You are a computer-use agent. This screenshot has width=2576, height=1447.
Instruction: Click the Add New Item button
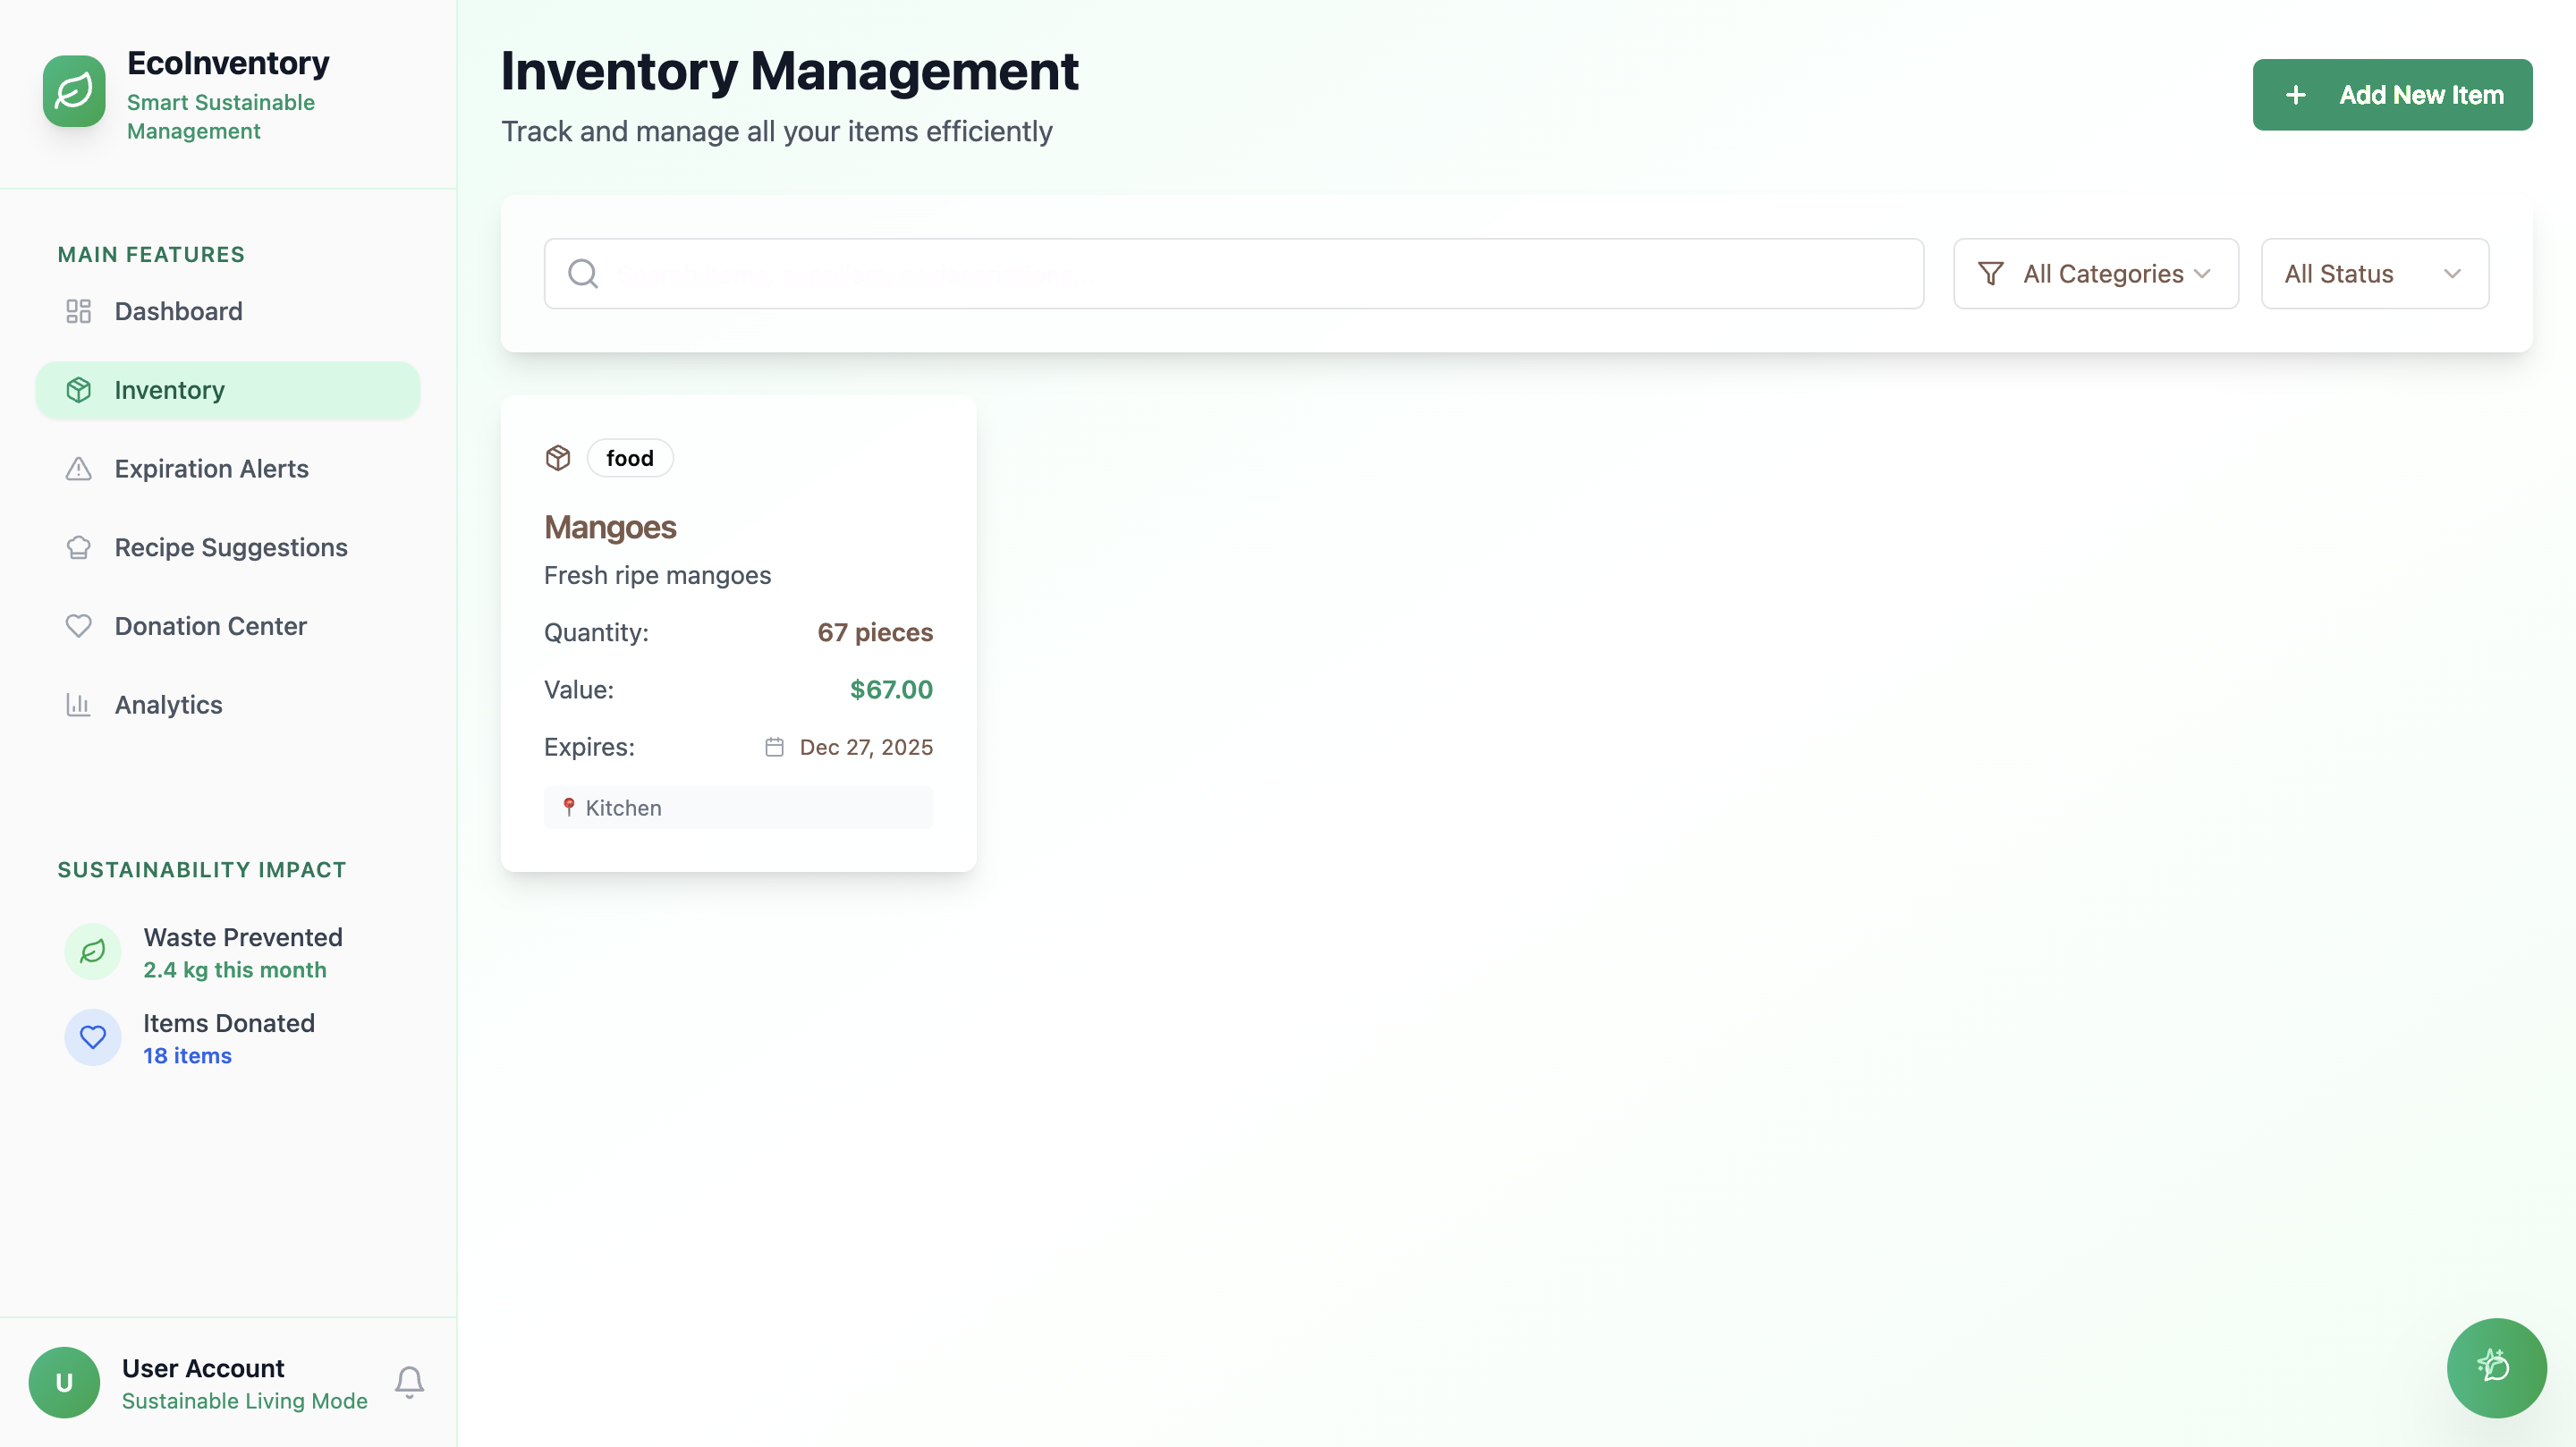(2391, 95)
